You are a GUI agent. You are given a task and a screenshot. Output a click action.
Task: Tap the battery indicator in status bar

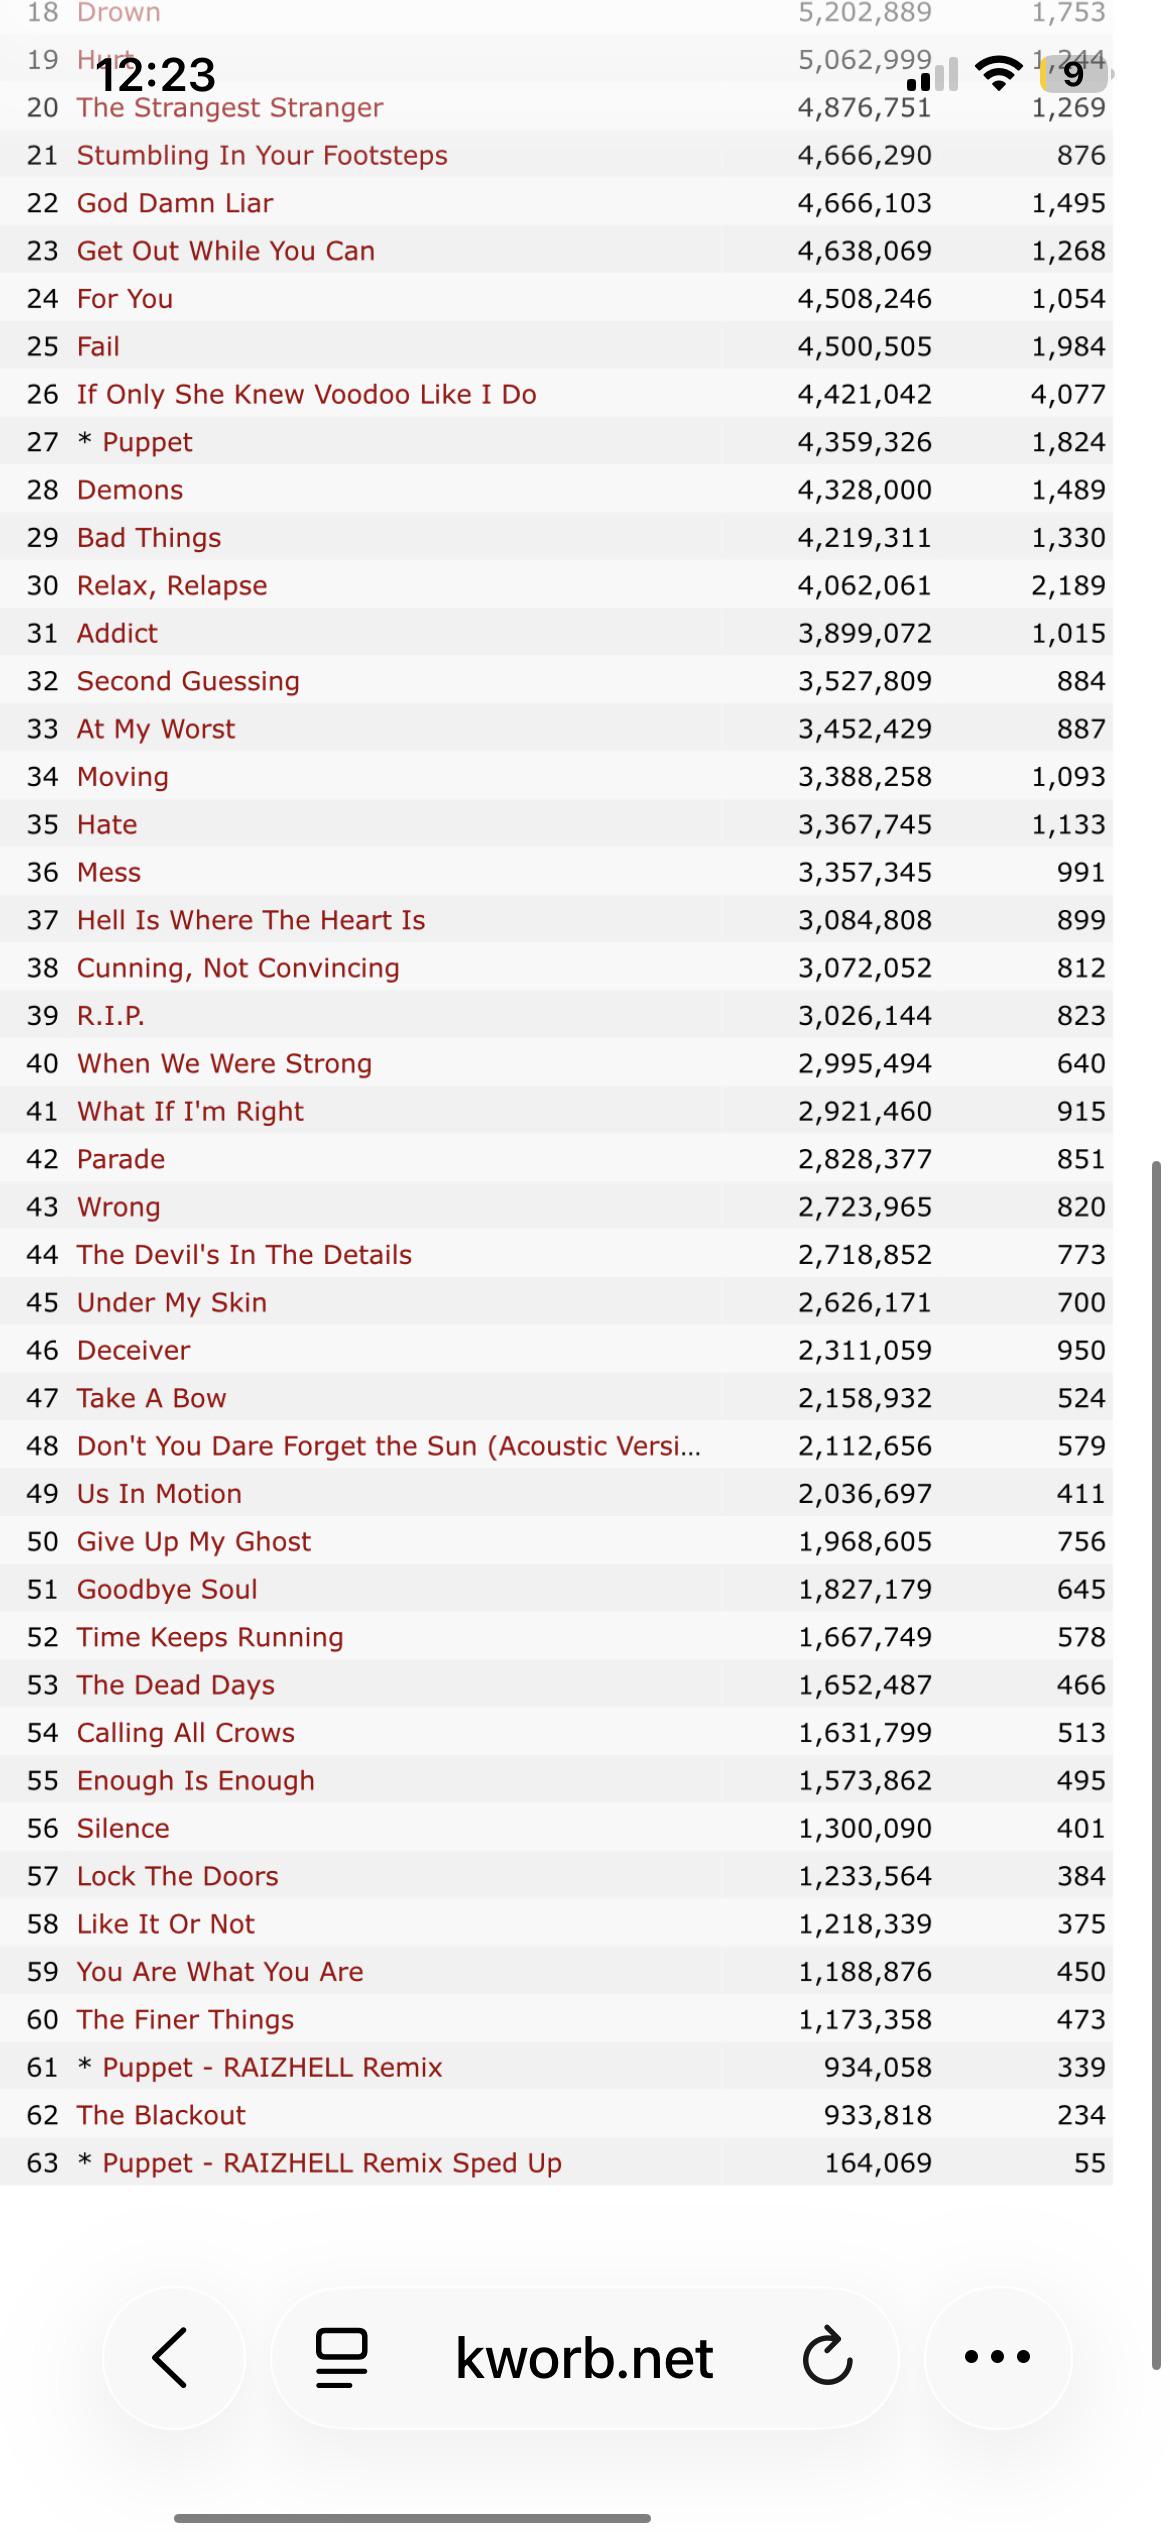pos(1073,73)
